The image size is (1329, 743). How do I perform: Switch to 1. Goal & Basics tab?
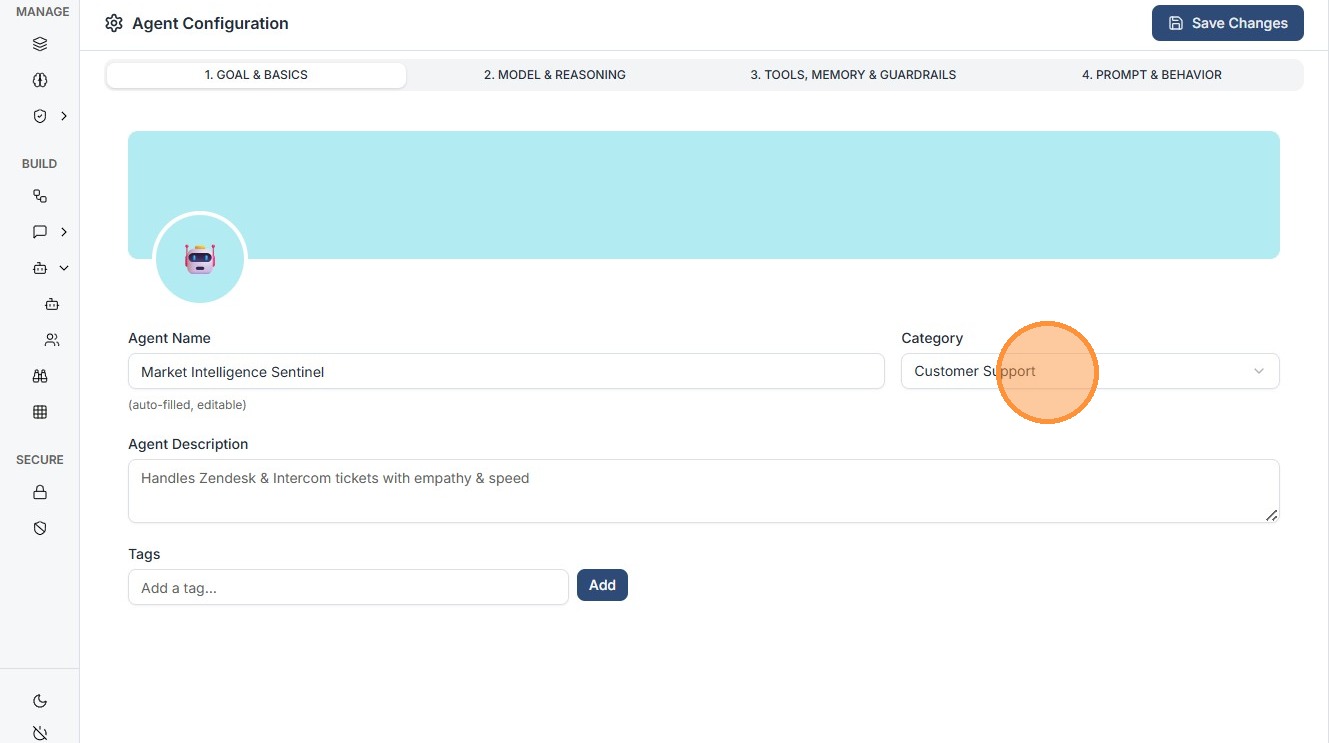(x=256, y=75)
